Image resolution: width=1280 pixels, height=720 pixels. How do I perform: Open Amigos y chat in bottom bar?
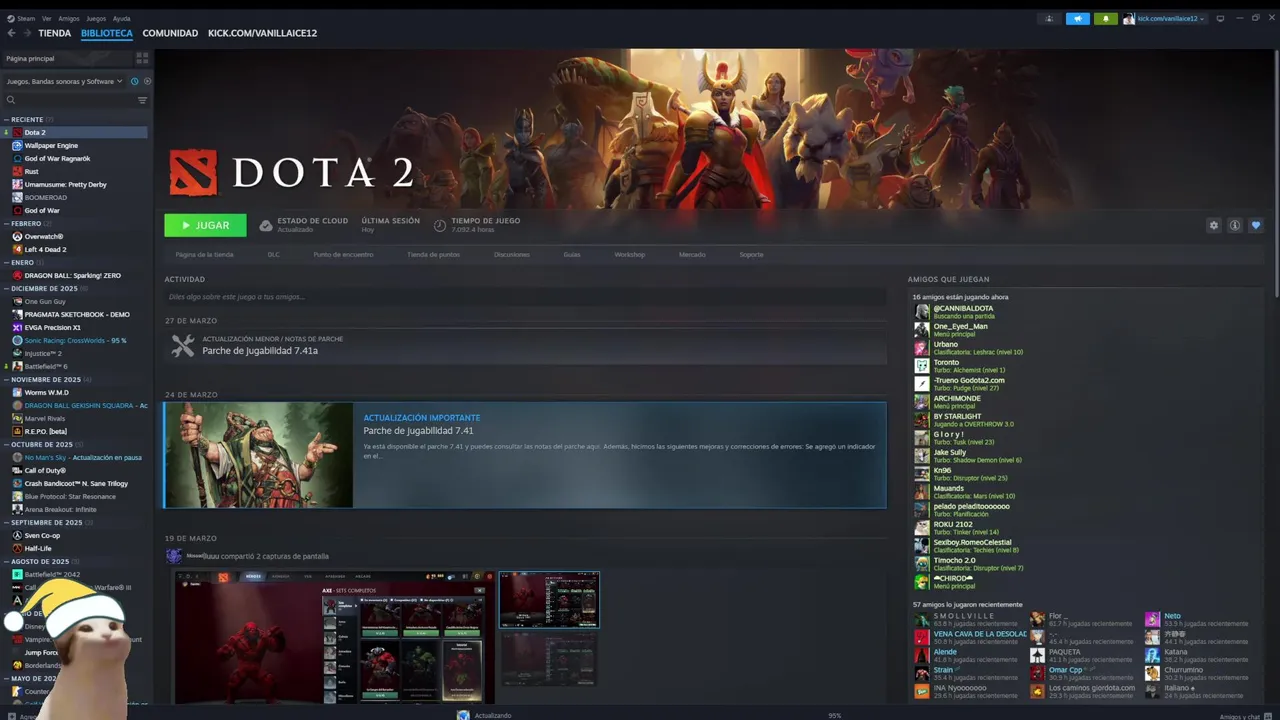pos(1240,716)
